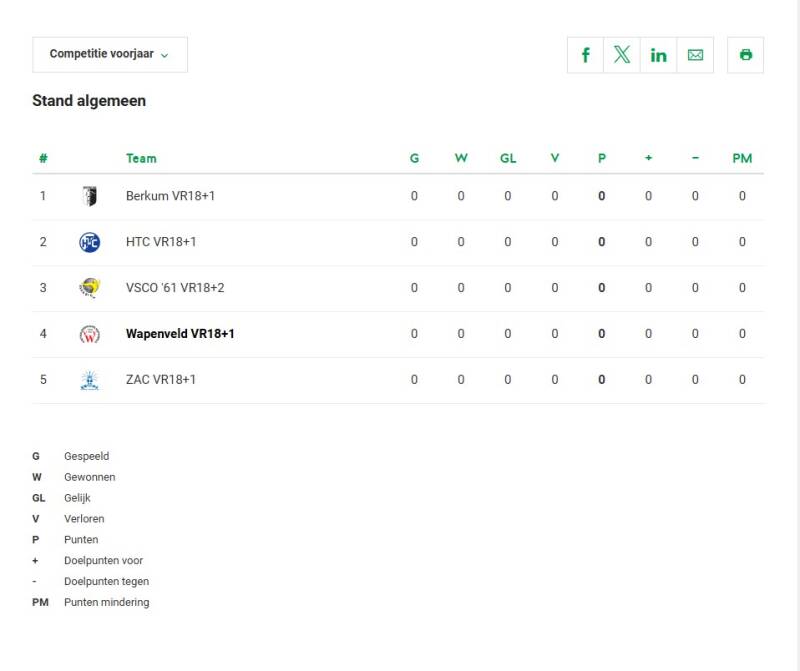
Task: Open the HTC VR18+1 team link
Action: (x=161, y=242)
